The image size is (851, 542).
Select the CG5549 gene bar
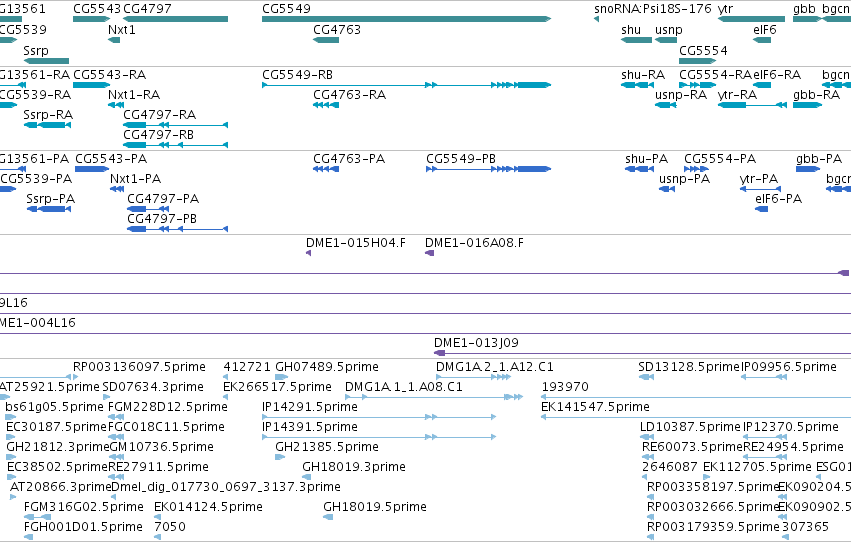(x=406, y=19)
